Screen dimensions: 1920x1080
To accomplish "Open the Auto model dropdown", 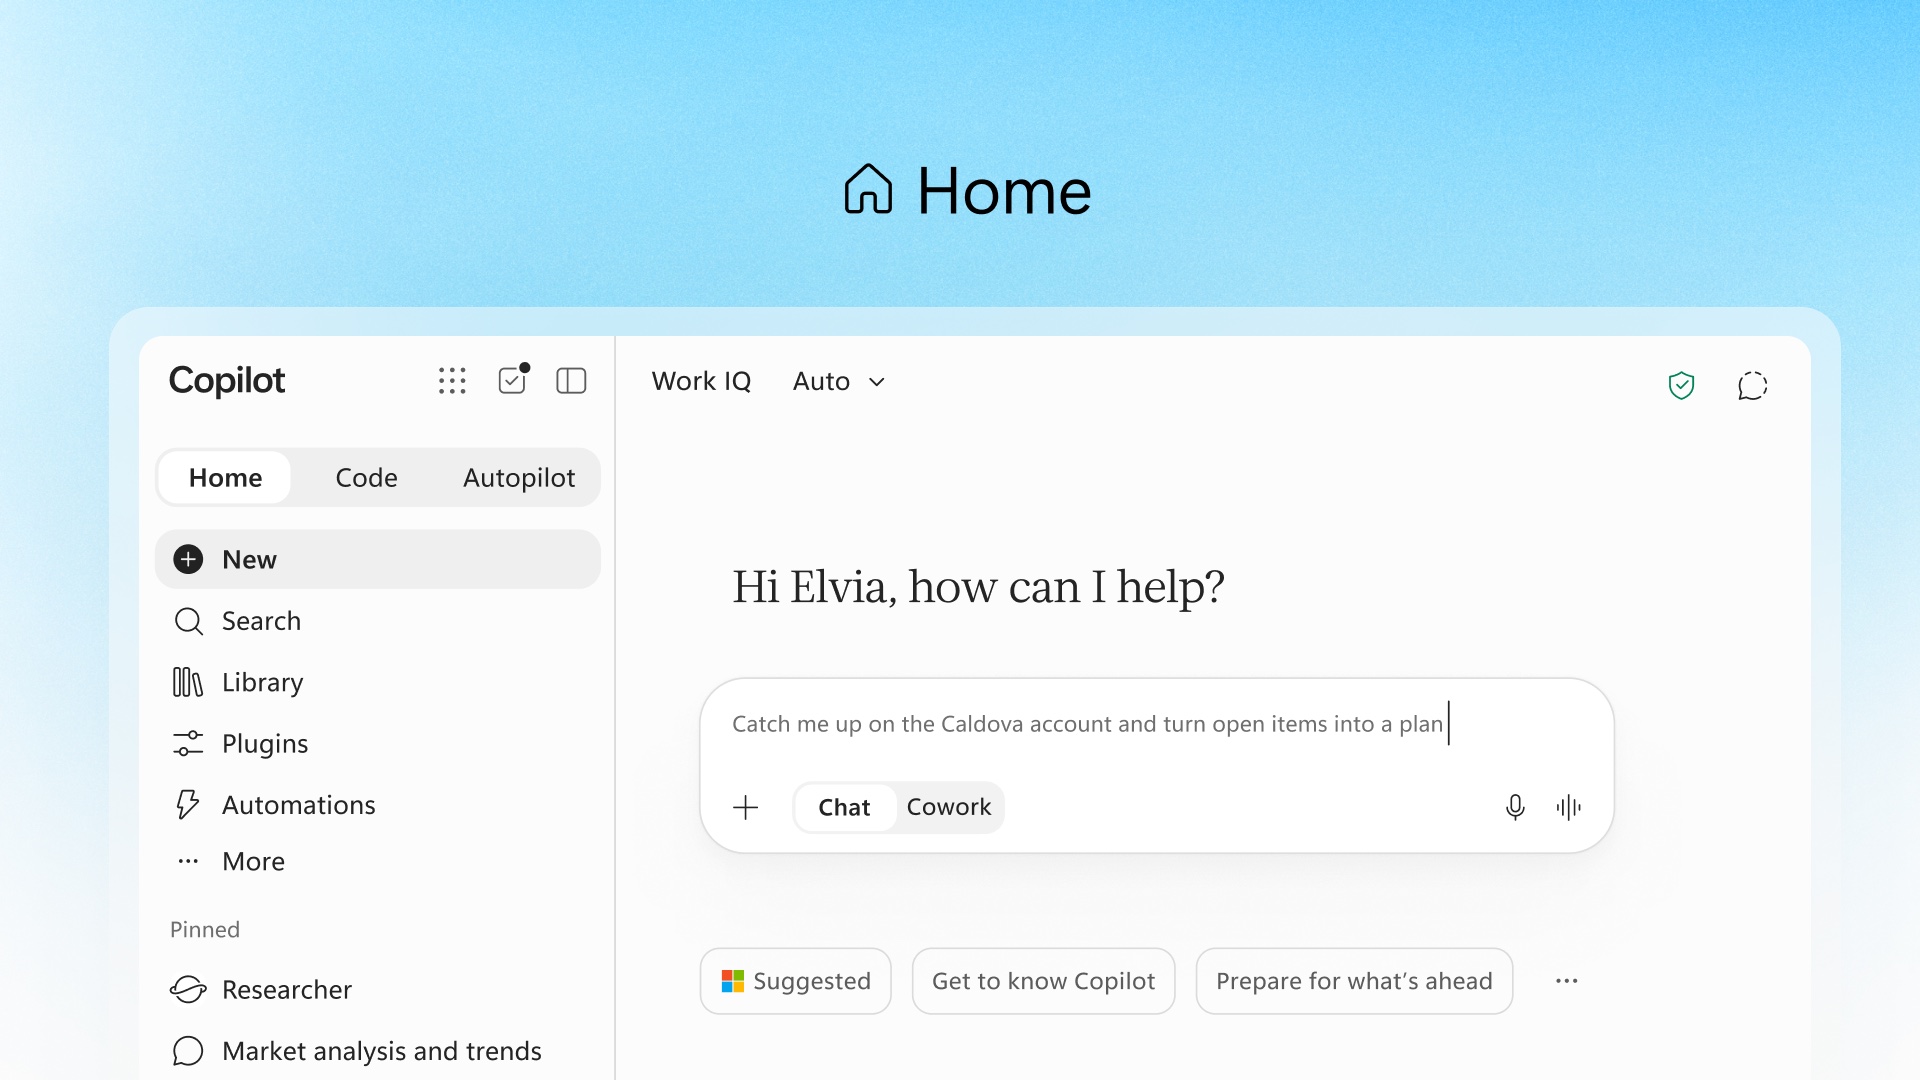I will point(839,381).
